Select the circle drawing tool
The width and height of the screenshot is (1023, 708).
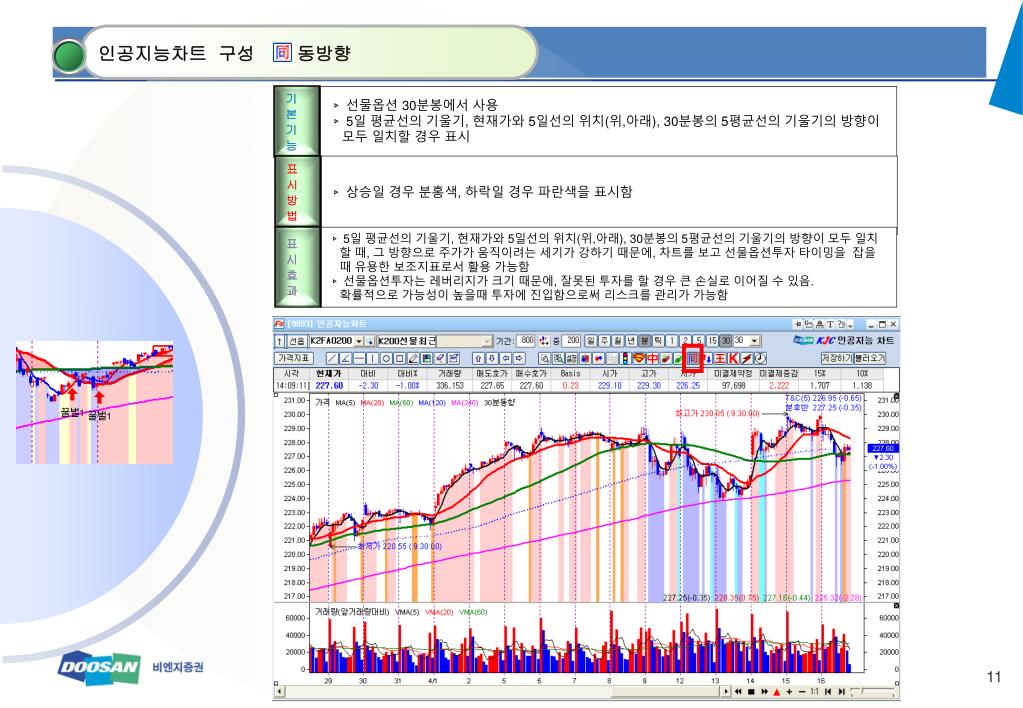tap(386, 358)
